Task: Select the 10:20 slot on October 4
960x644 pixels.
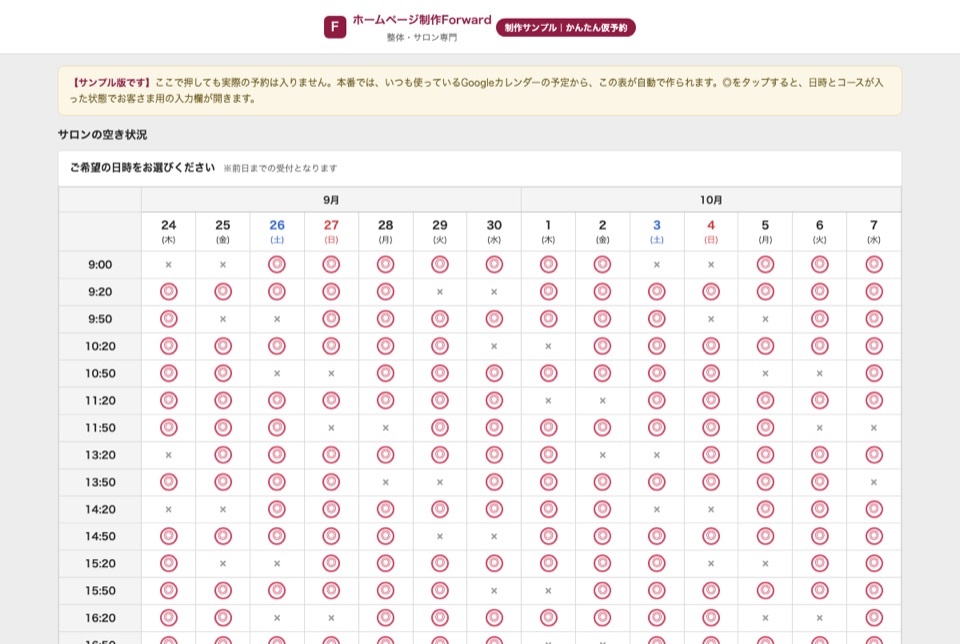Action: click(711, 346)
